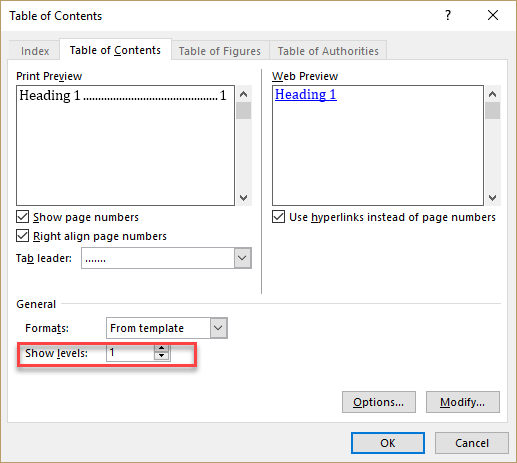Click Web Preview scroll down arrow

492,197
